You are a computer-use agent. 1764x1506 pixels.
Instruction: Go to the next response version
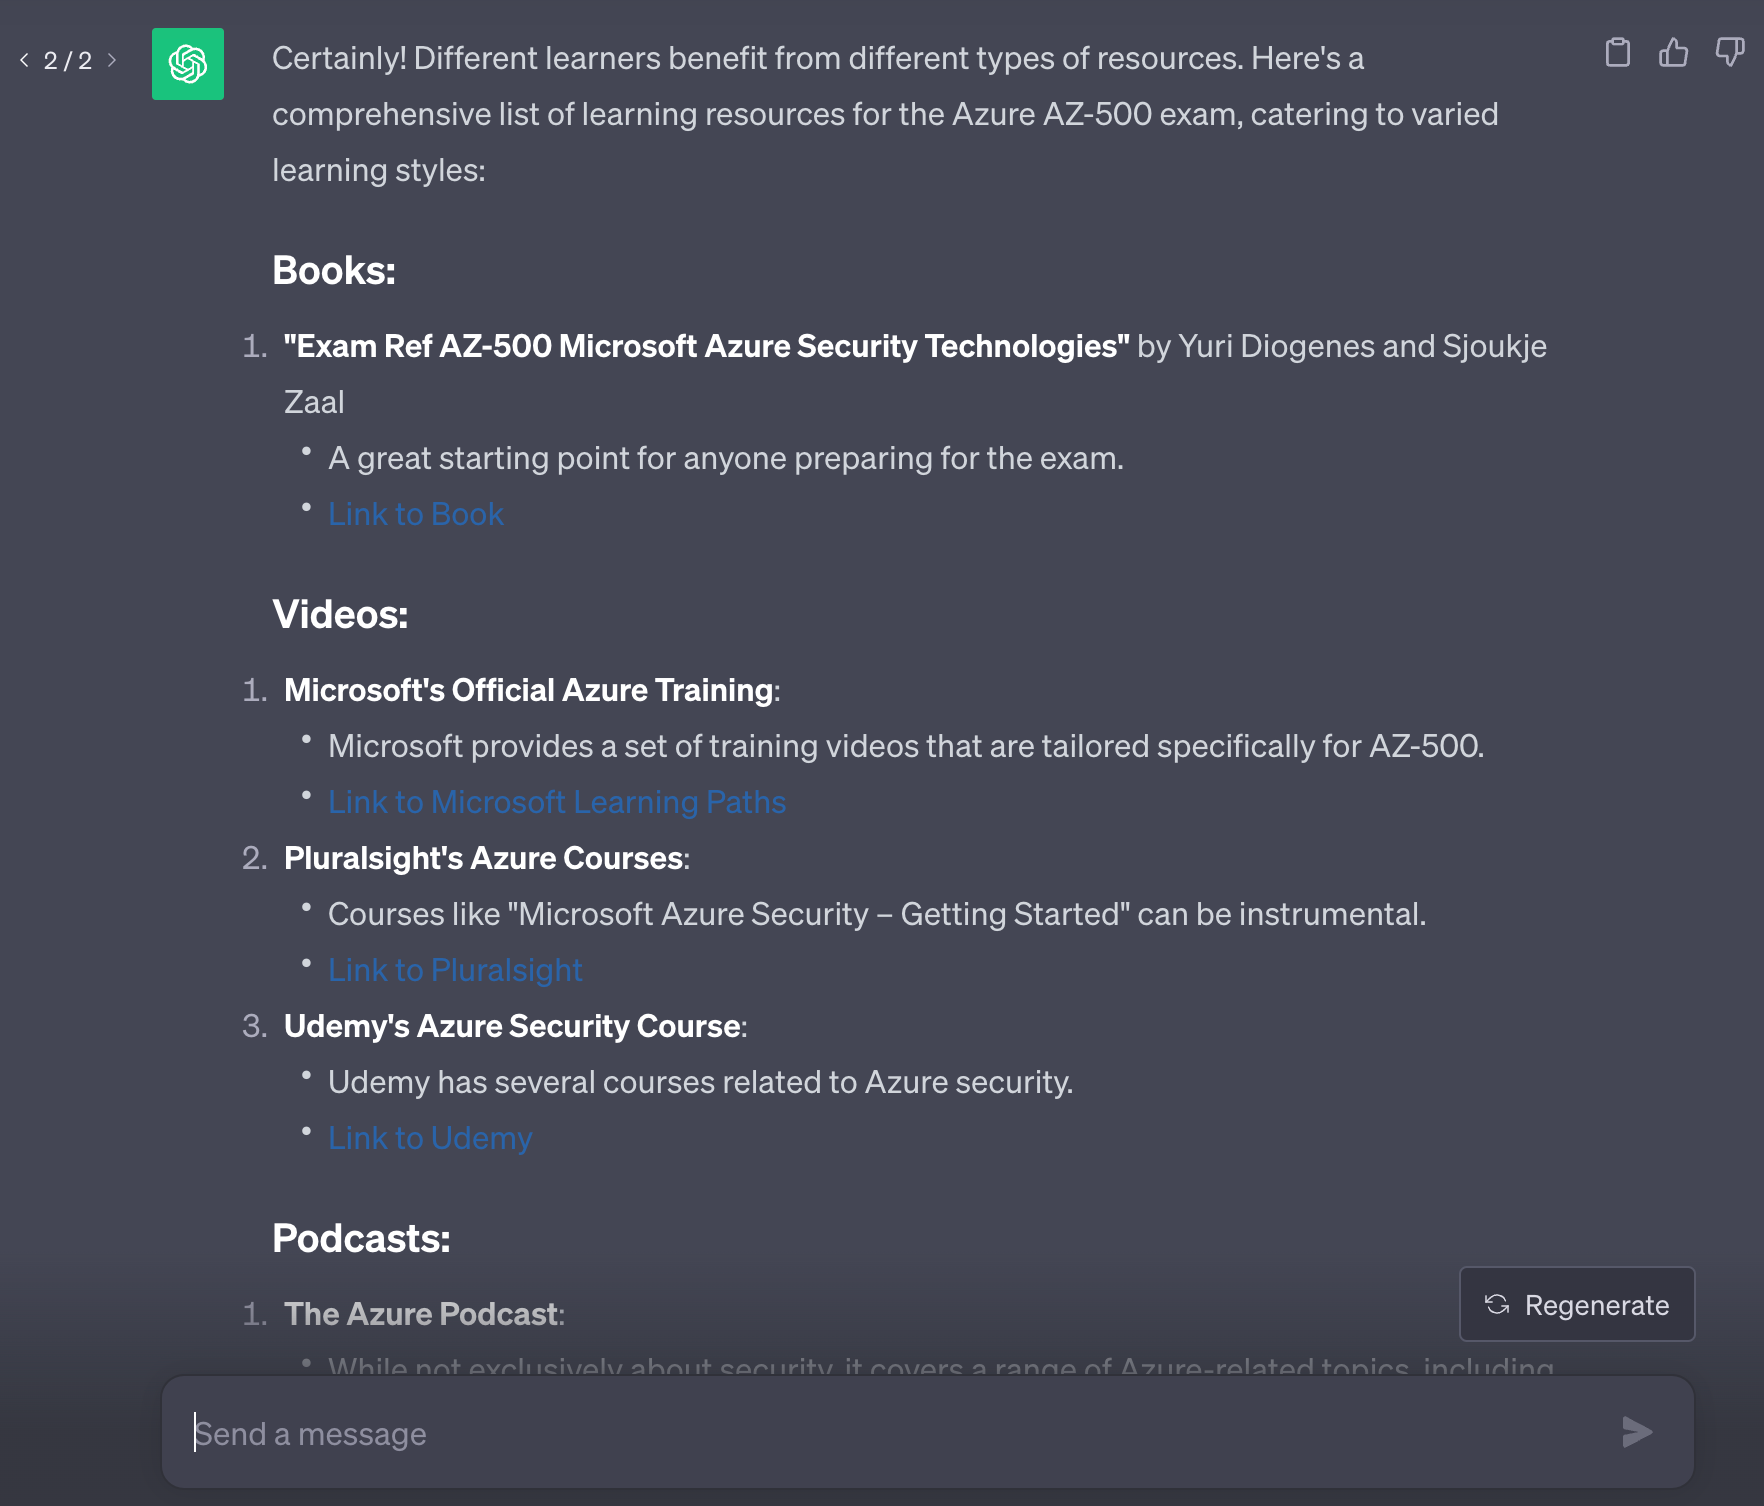coord(112,61)
